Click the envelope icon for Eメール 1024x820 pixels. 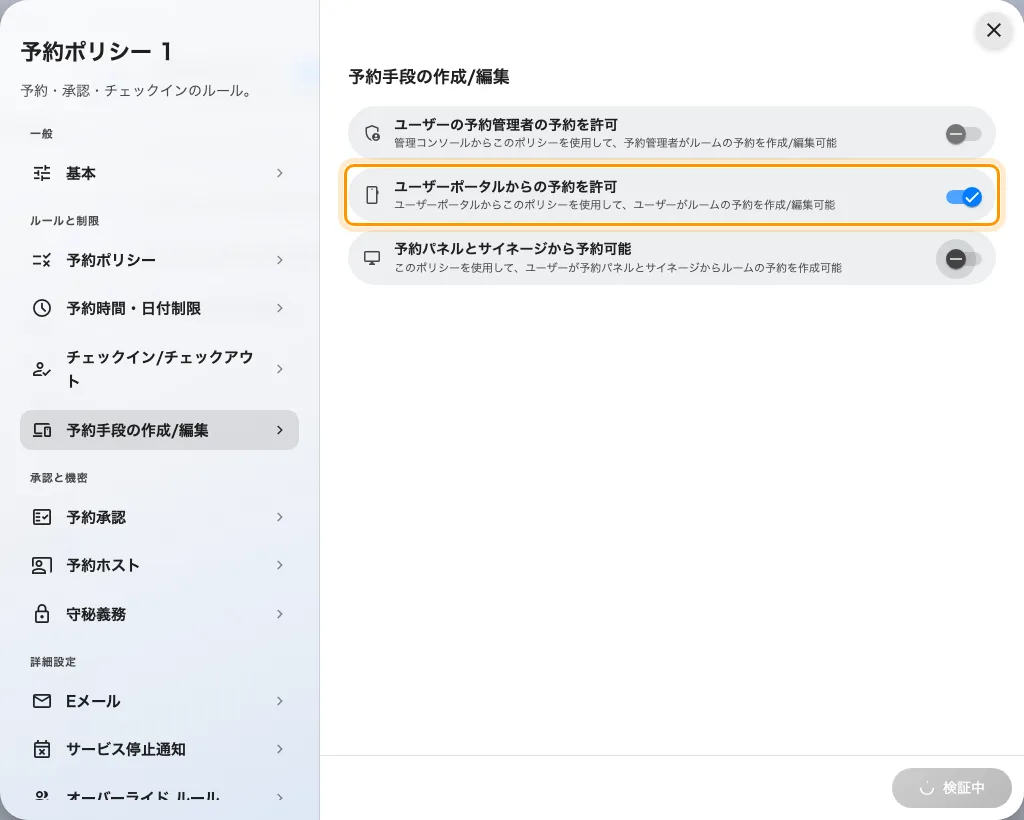pos(42,701)
